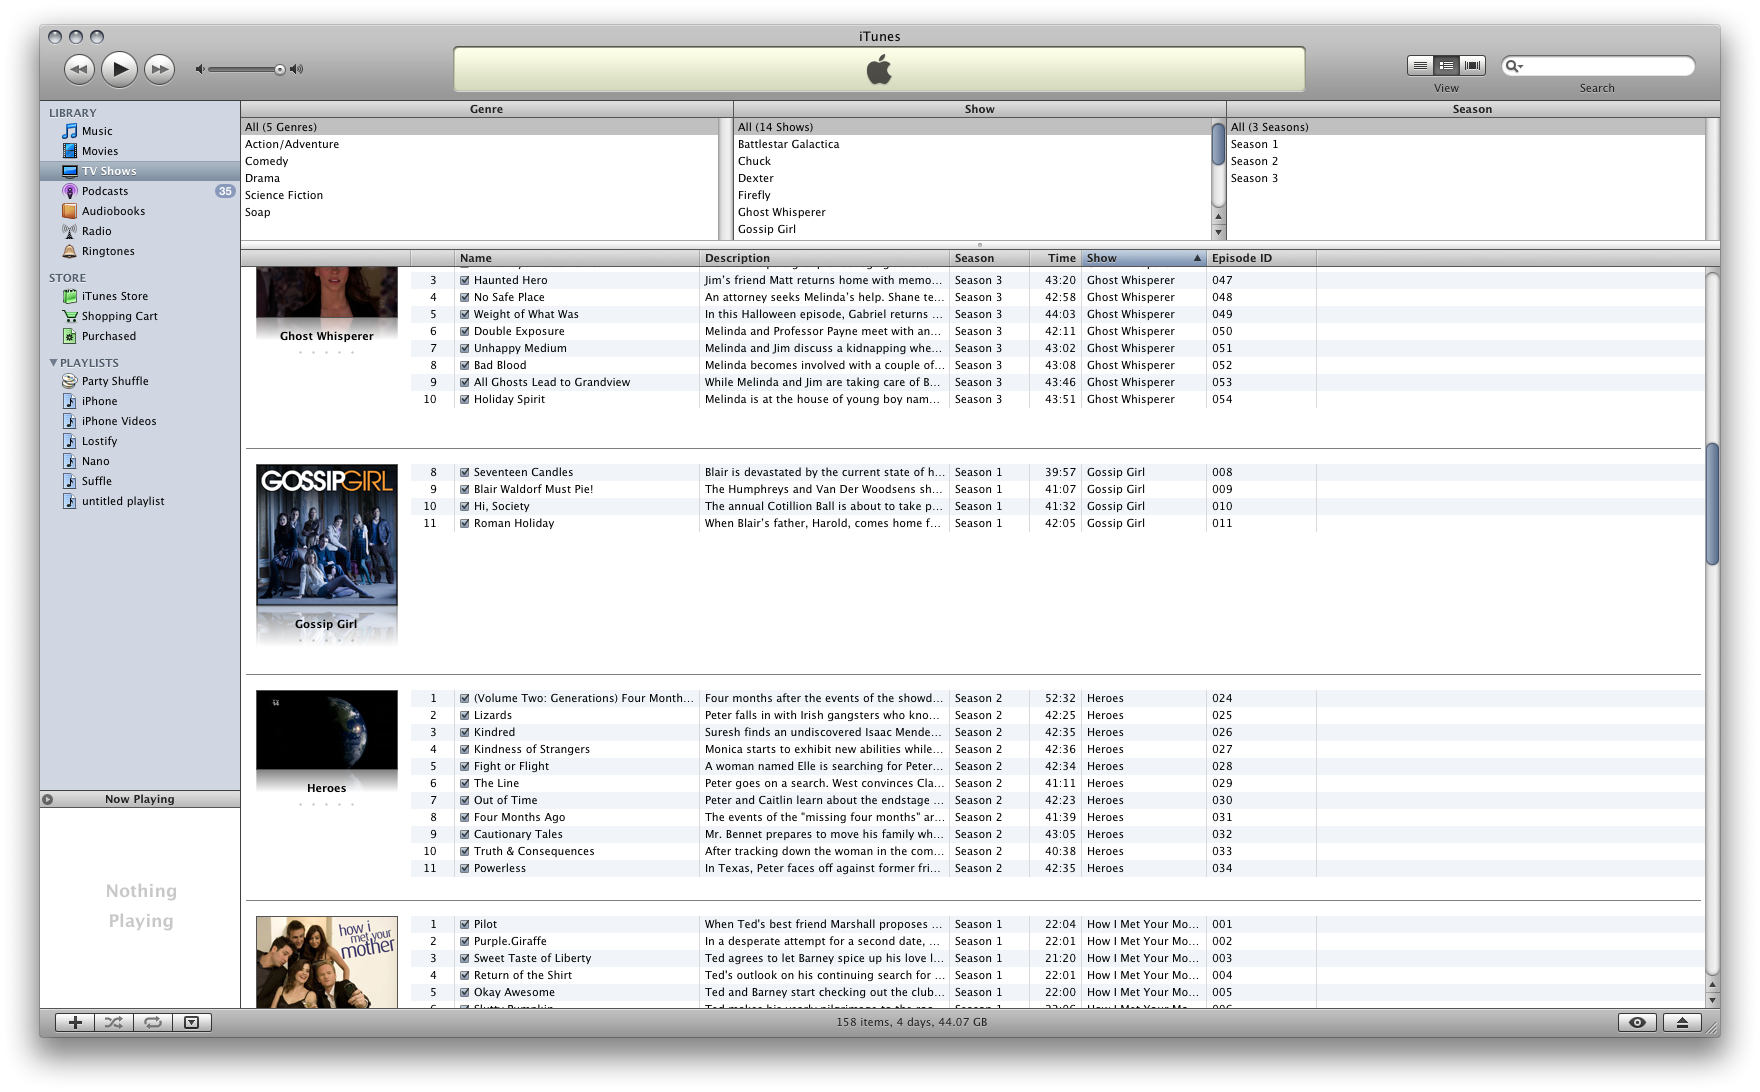Select the iPhone playlist icon
This screenshot has width=1760, height=1092.
click(69, 401)
